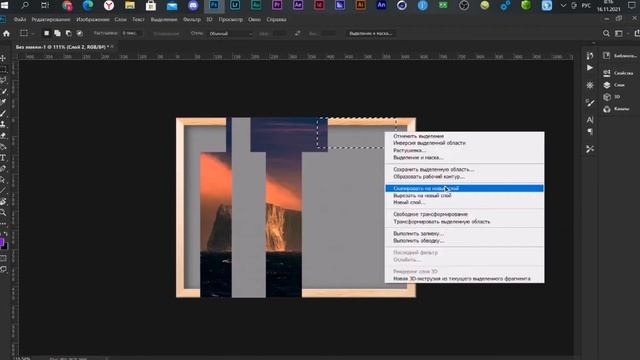Select the Hand tool
This screenshot has height=360, width=640.
coord(3,202)
